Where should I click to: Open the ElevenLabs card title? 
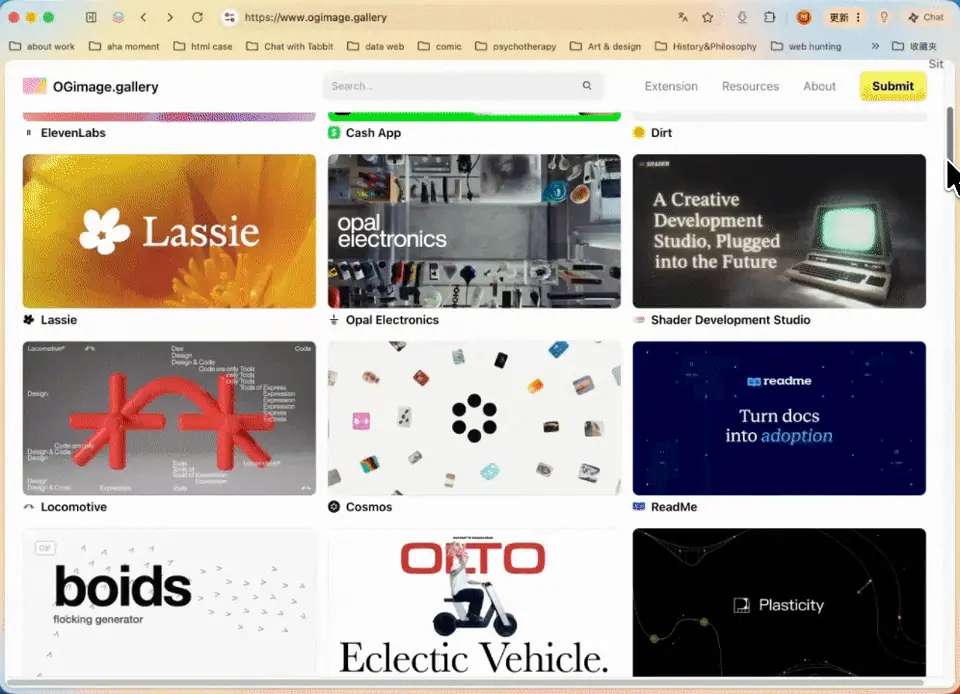[x=73, y=133]
